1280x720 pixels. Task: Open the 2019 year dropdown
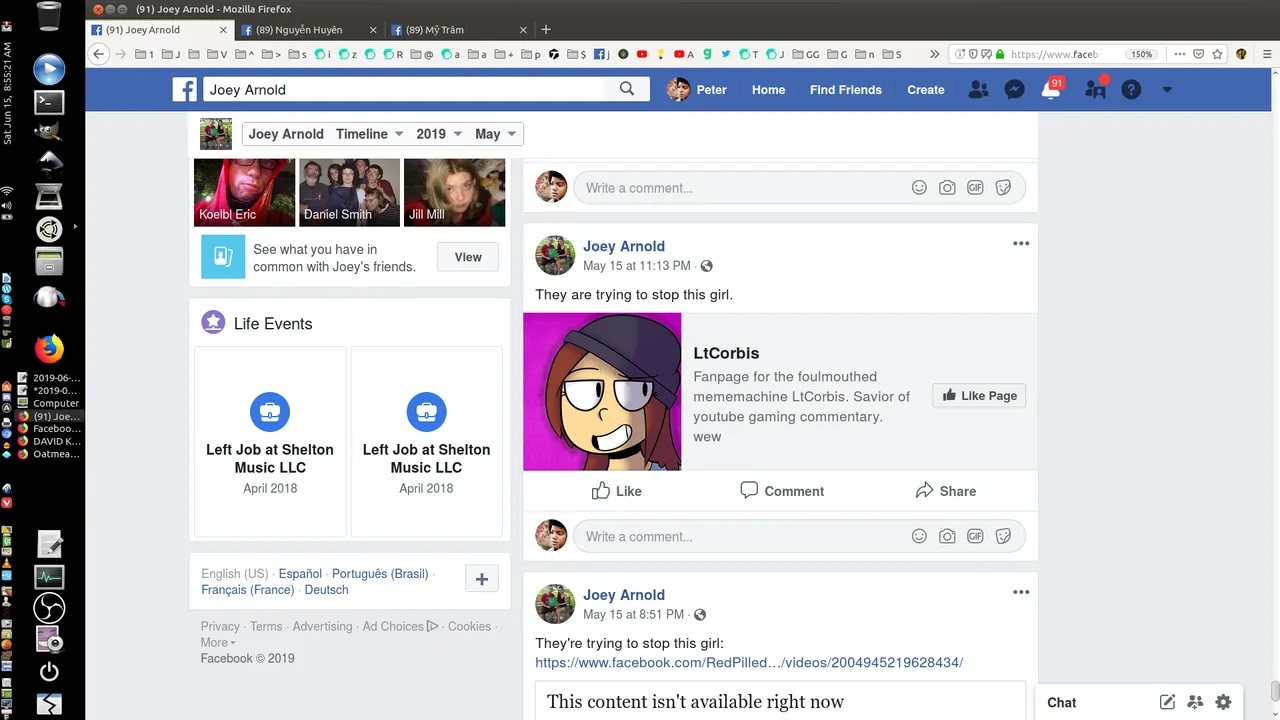[439, 134]
